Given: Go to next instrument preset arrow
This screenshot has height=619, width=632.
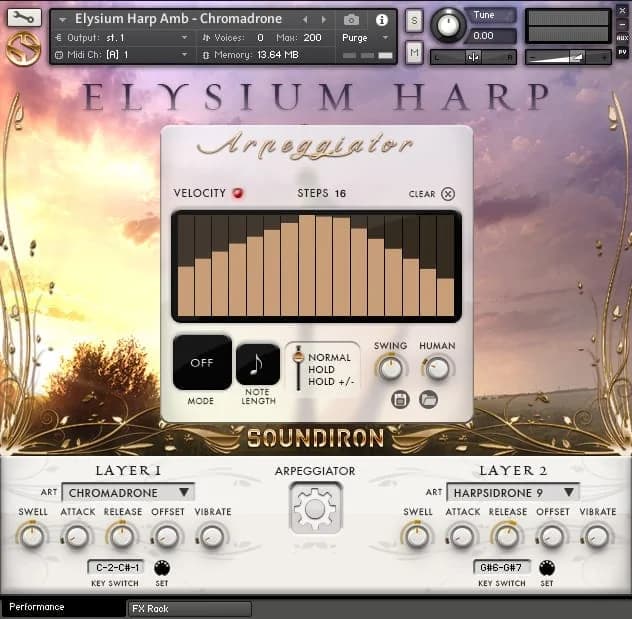Looking at the screenshot, I should tap(323, 19).
